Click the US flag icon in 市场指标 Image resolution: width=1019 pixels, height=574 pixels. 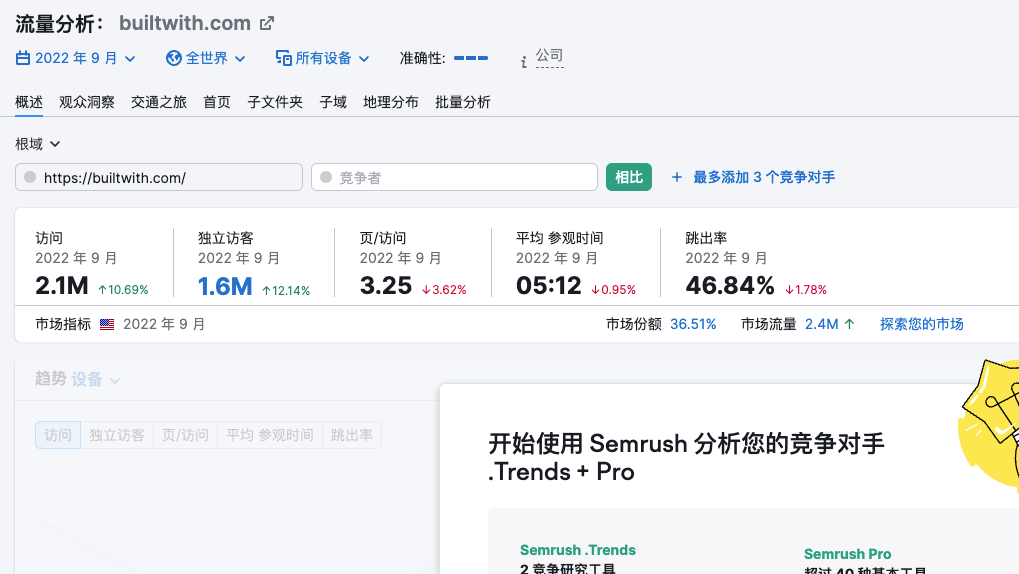coord(107,324)
